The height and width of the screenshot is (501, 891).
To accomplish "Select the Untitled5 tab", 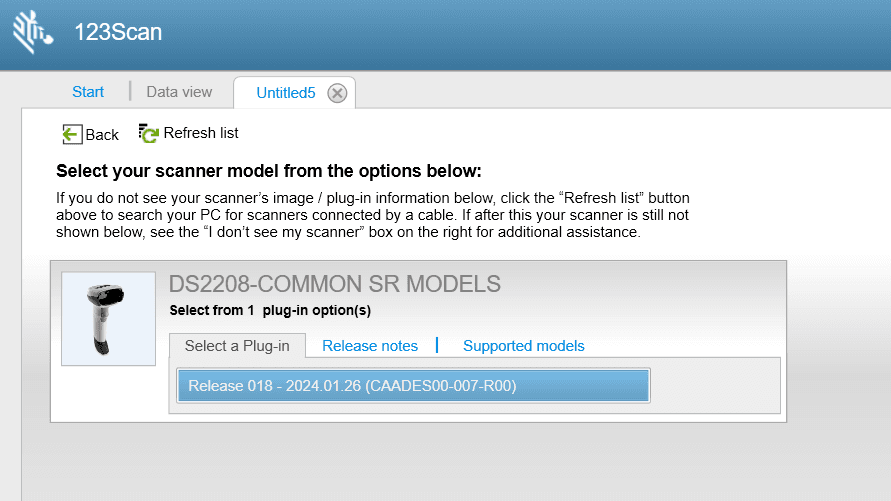I will (285, 93).
